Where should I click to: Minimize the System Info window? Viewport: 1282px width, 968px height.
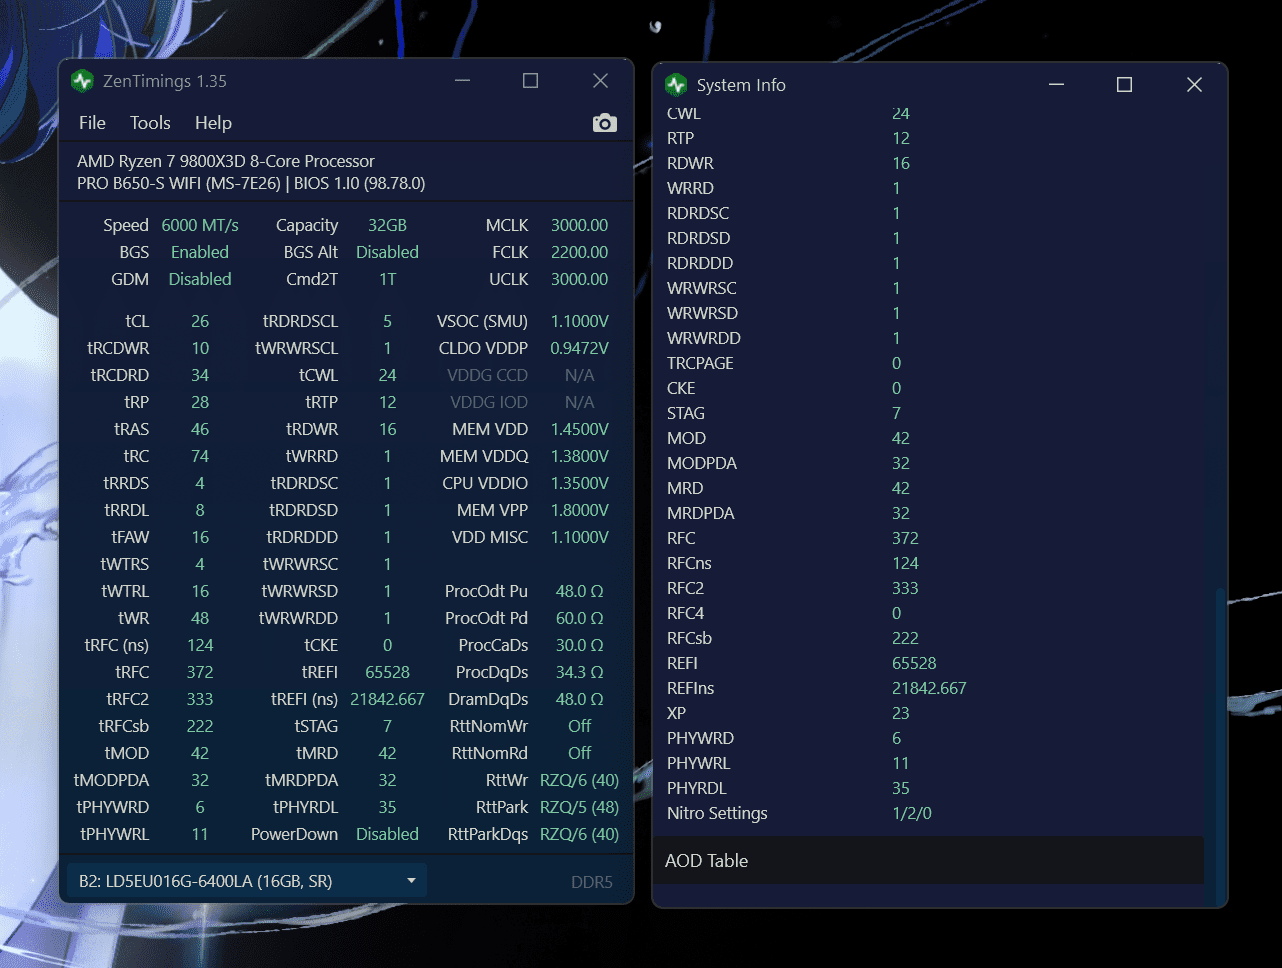pos(1056,85)
